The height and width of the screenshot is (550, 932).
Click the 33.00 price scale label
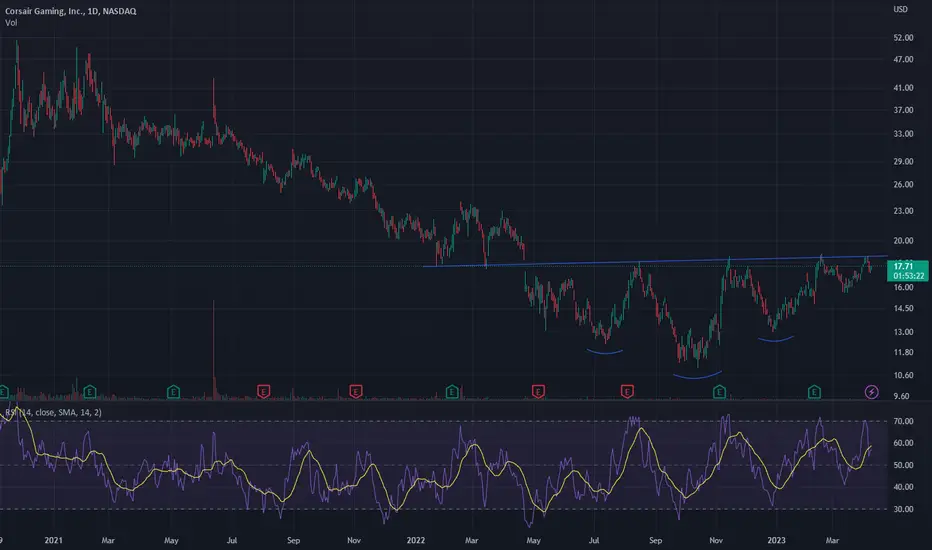903,134
